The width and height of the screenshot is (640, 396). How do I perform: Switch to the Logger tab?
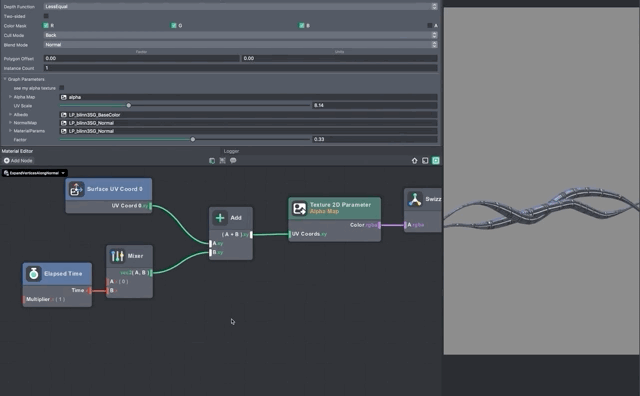pyautogui.click(x=231, y=151)
